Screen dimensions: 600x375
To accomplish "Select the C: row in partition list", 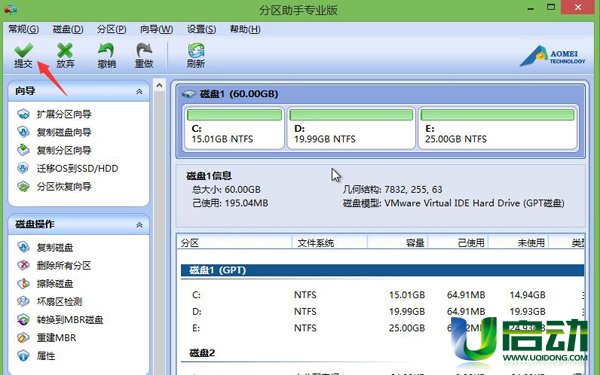I will point(382,295).
